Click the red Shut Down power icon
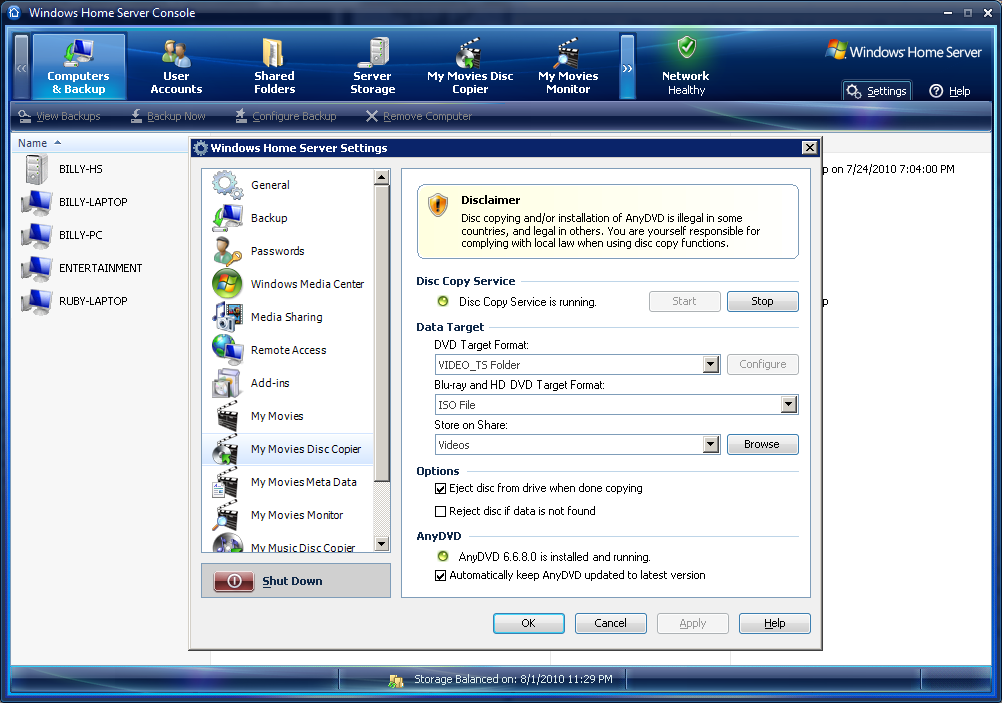The image size is (1002, 703). tap(235, 581)
